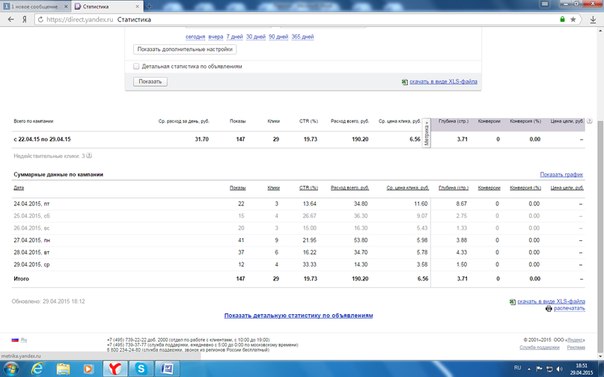Switch to the '1 новое сообщение' tab
The height and width of the screenshot is (377, 604).
tap(35, 7)
